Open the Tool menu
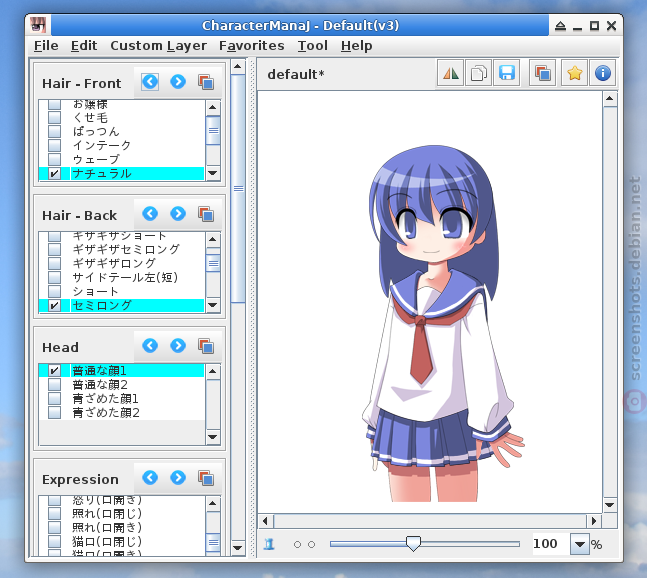647x578 pixels. (313, 45)
